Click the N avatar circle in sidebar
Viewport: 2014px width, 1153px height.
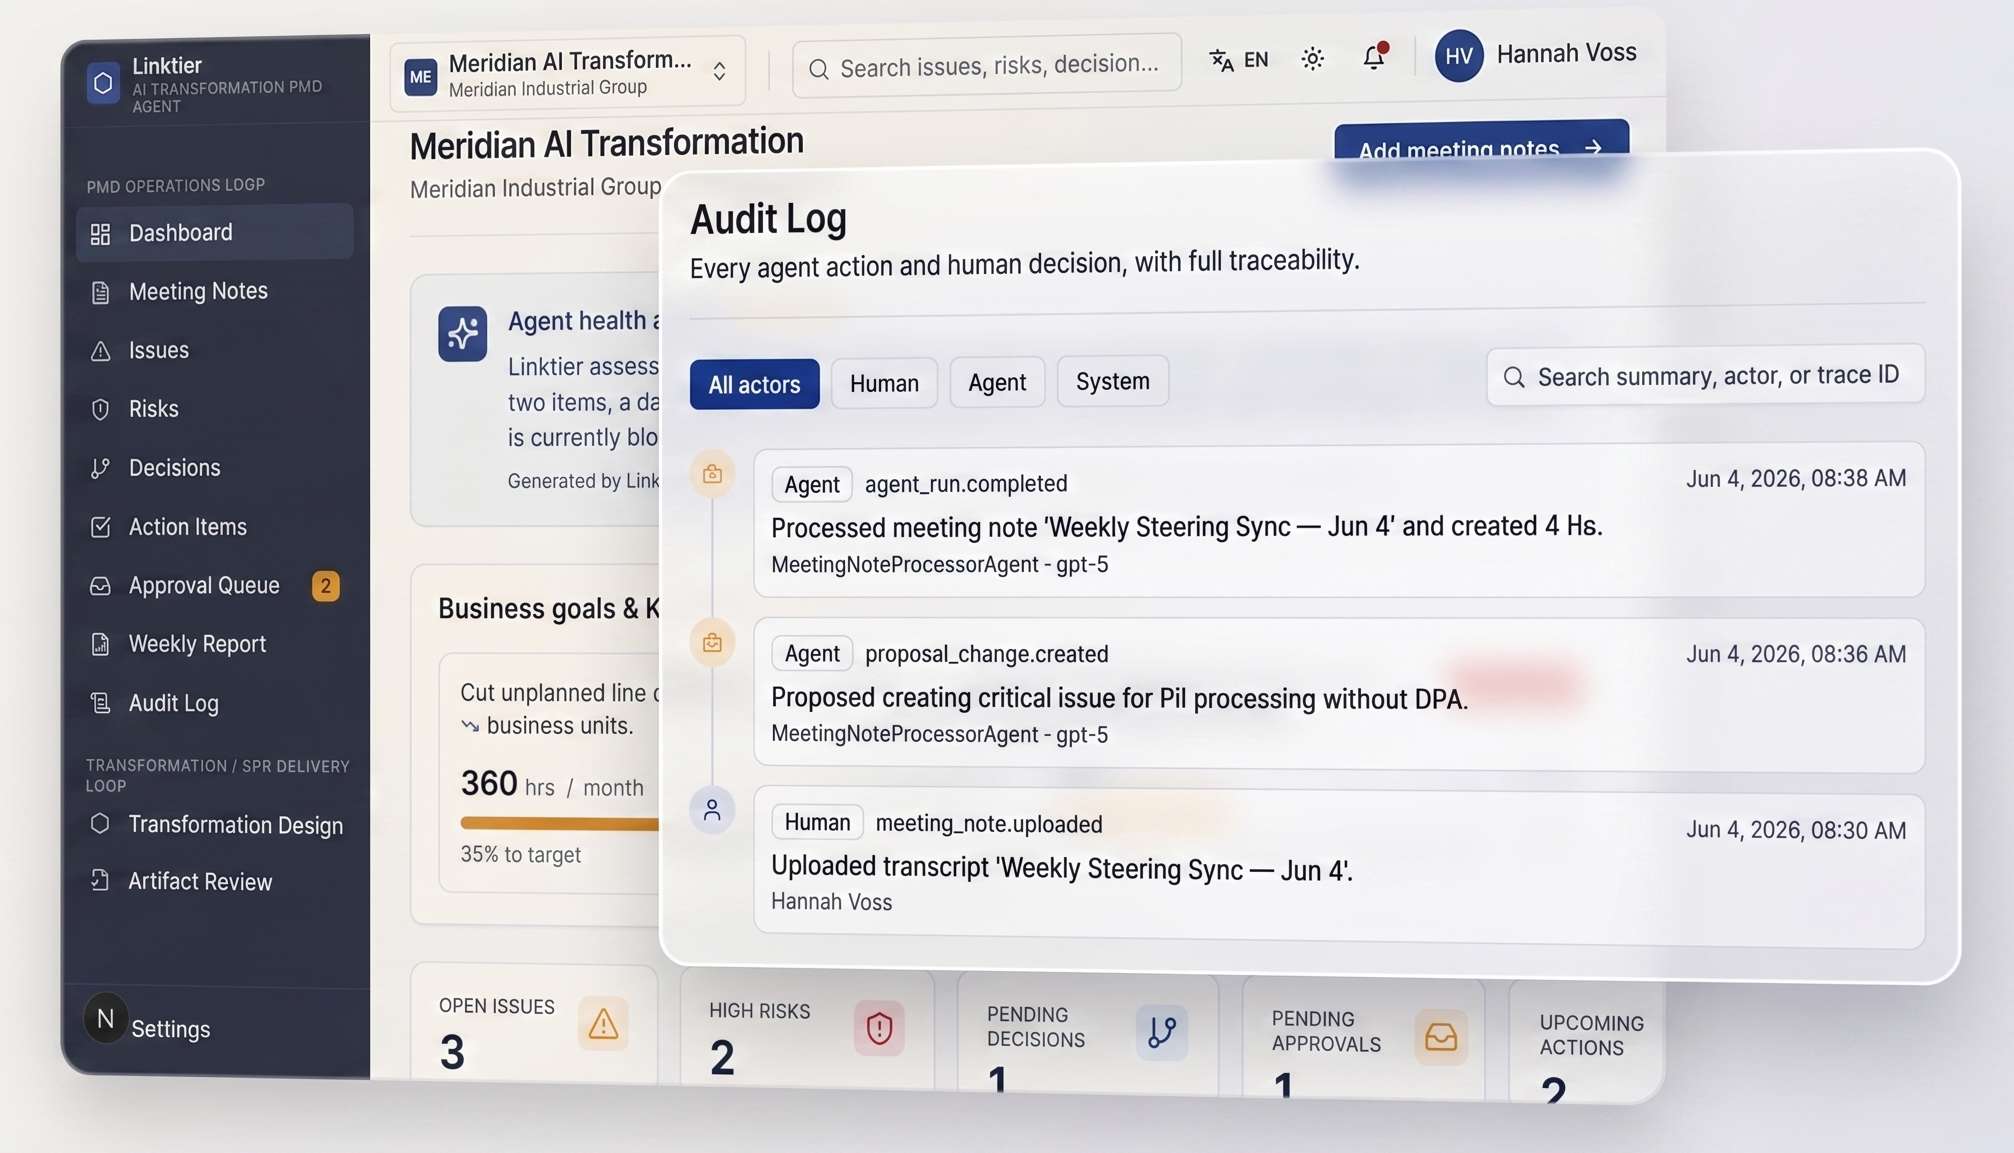106,1019
